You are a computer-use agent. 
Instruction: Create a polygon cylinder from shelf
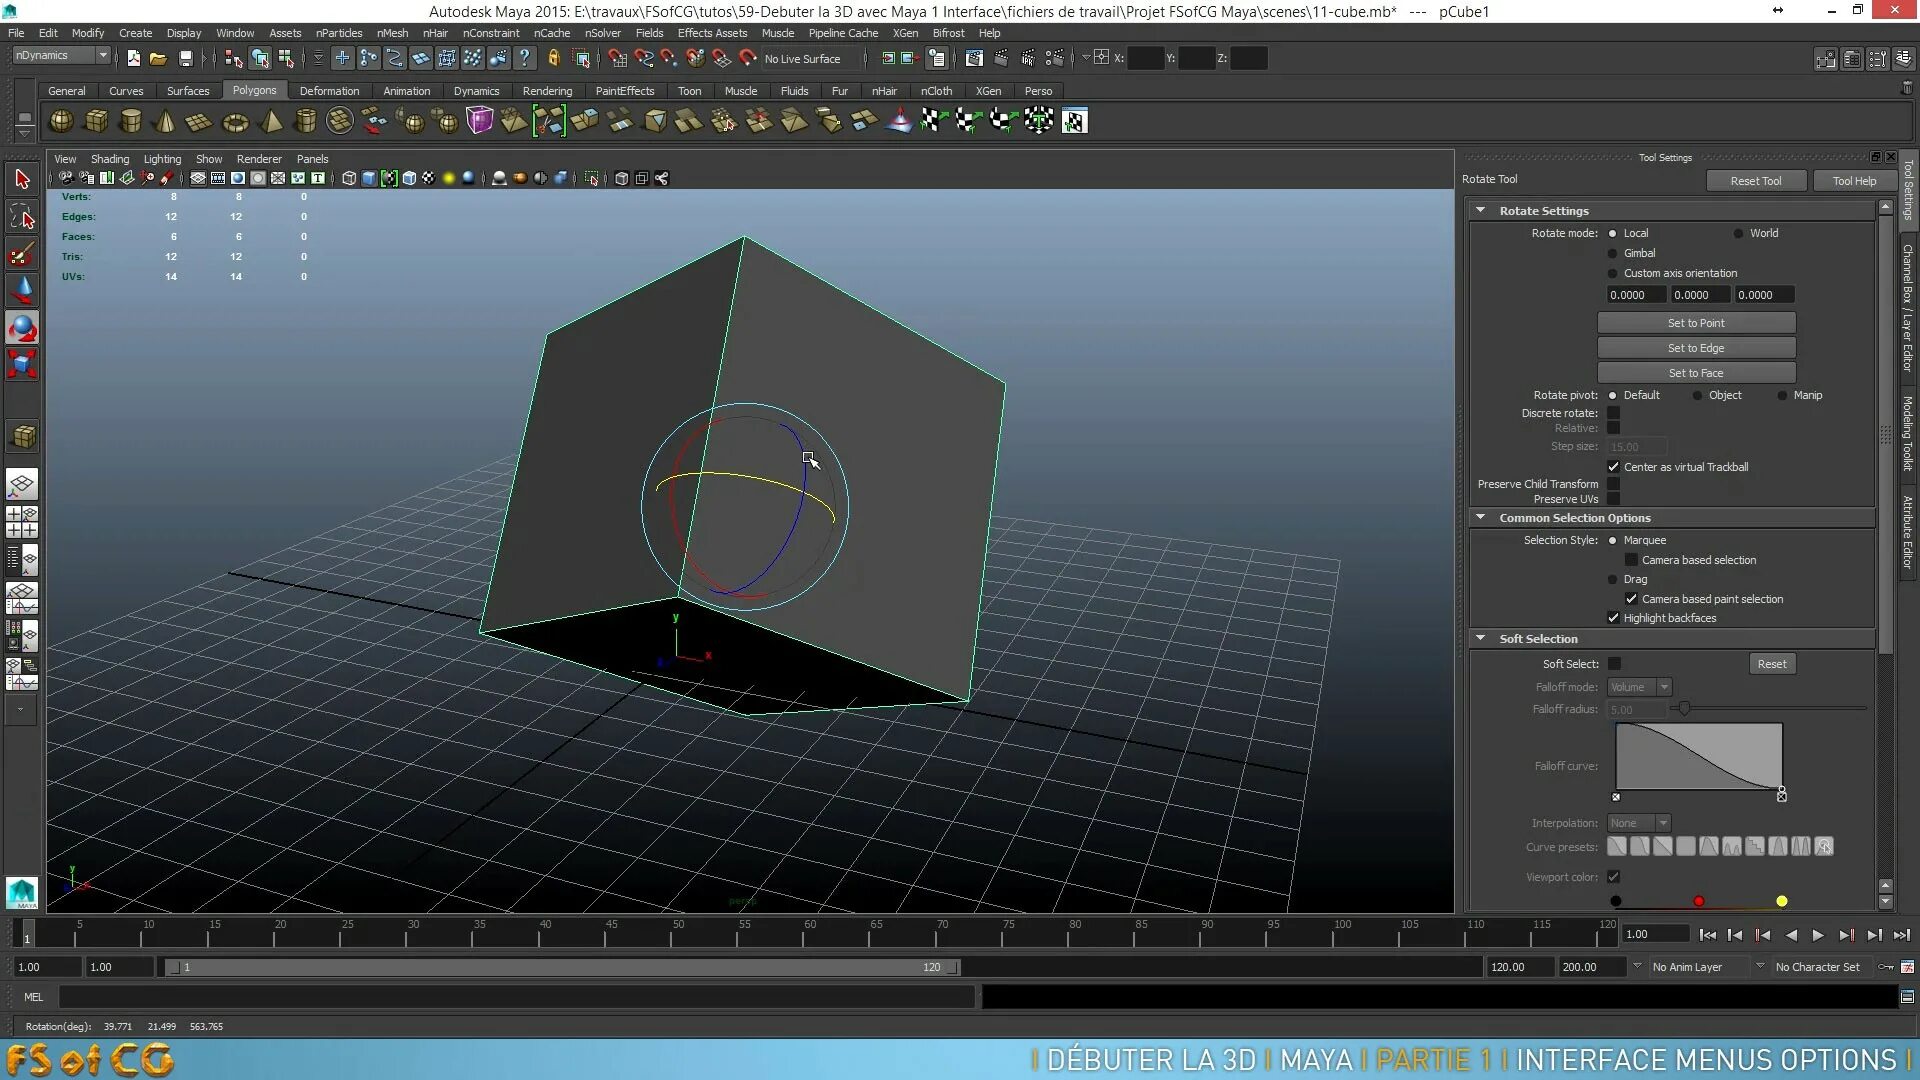(x=130, y=121)
